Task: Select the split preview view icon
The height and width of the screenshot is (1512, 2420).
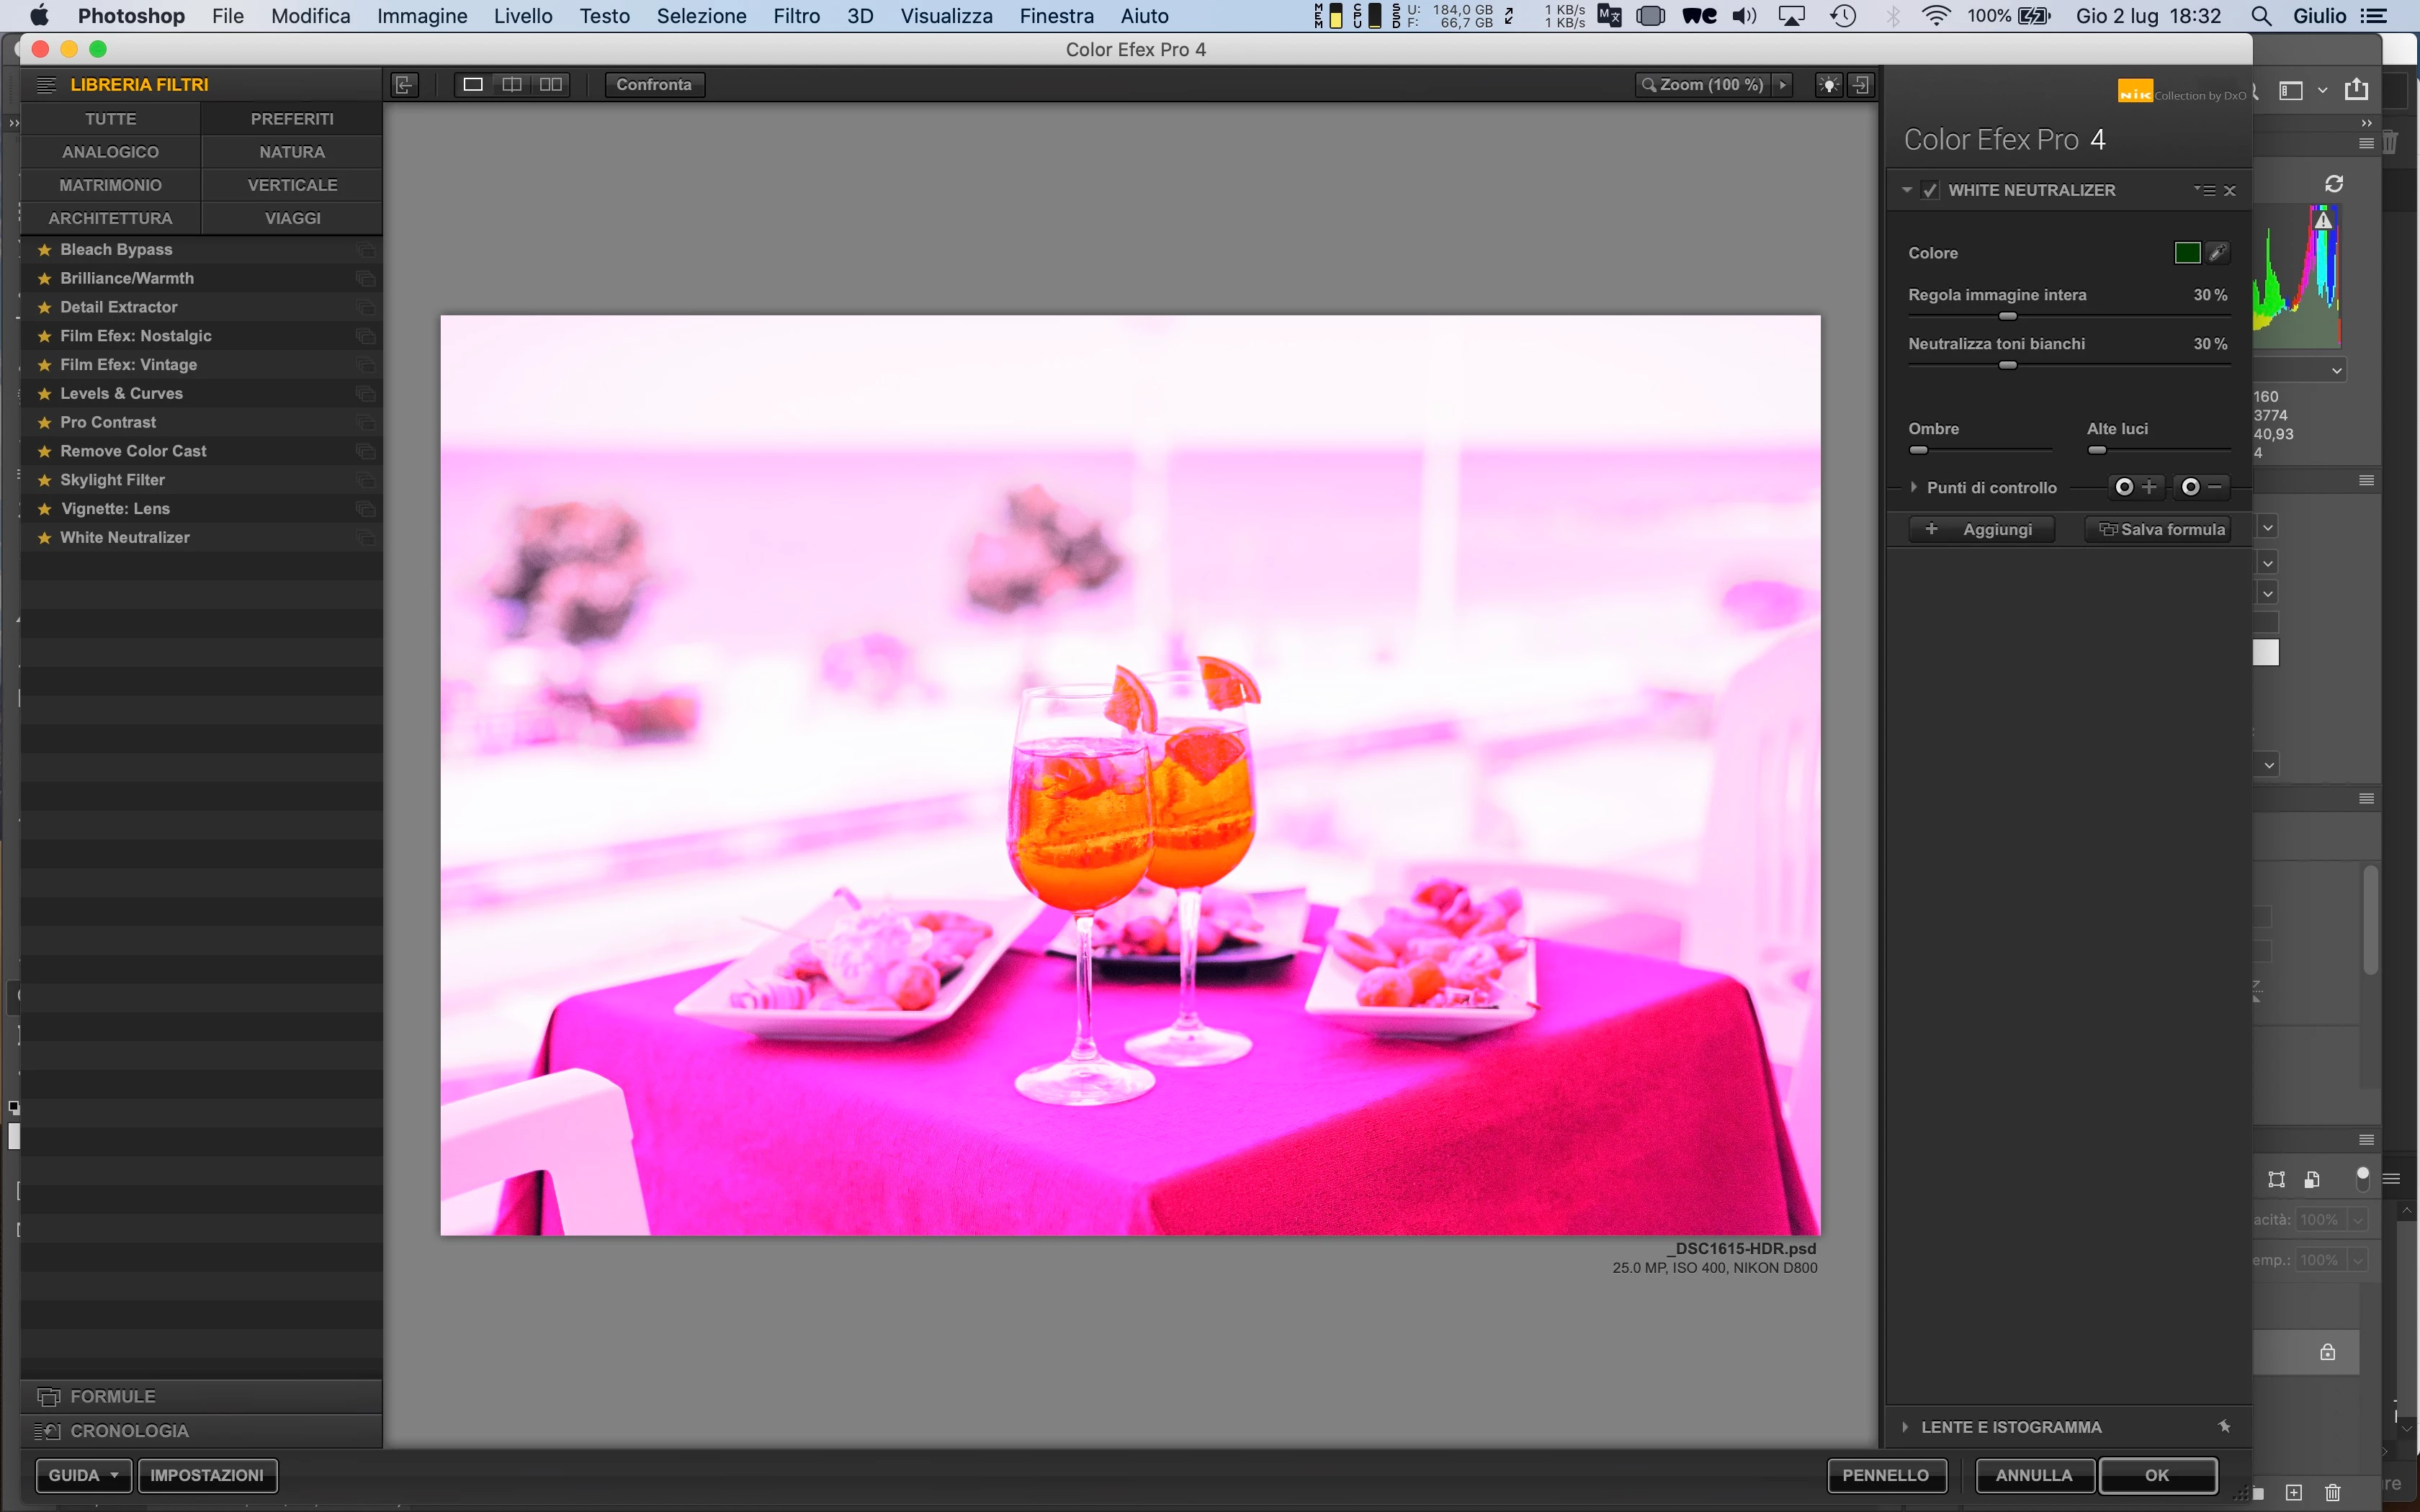Action: pyautogui.click(x=512, y=85)
